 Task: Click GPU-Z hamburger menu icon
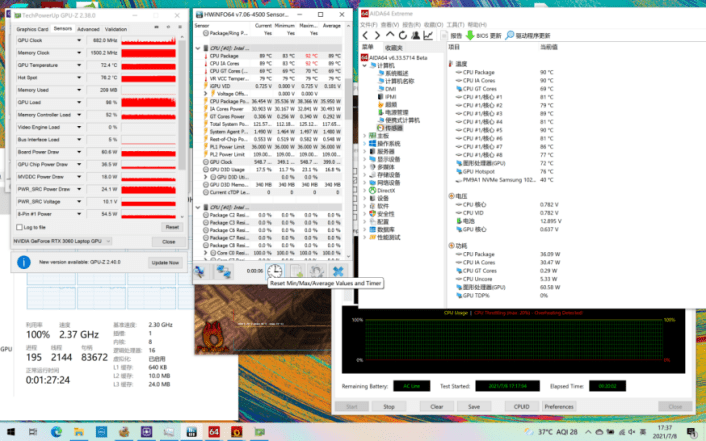(180, 27)
